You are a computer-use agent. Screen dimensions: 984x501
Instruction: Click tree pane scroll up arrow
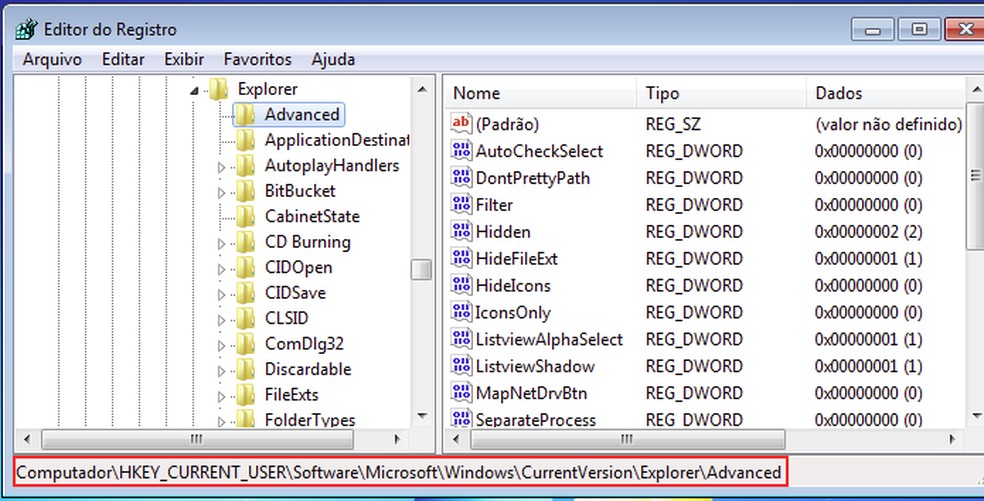(422, 90)
